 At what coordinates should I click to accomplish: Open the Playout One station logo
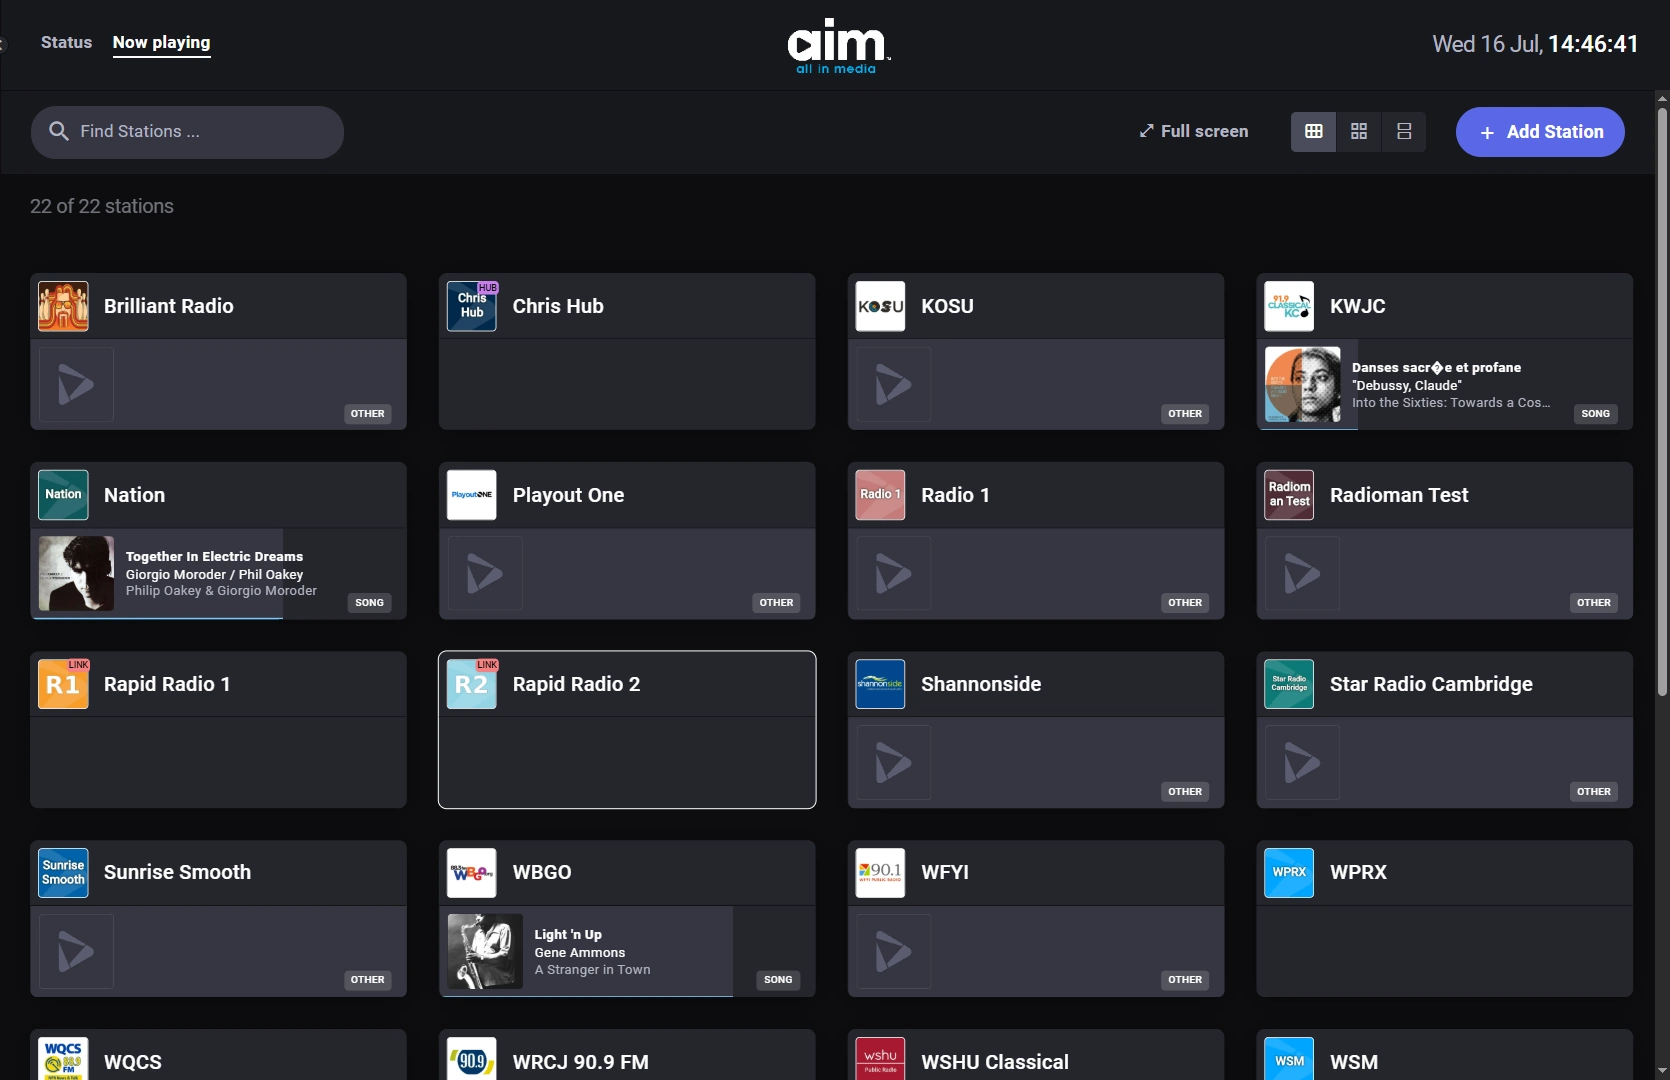[x=472, y=495]
